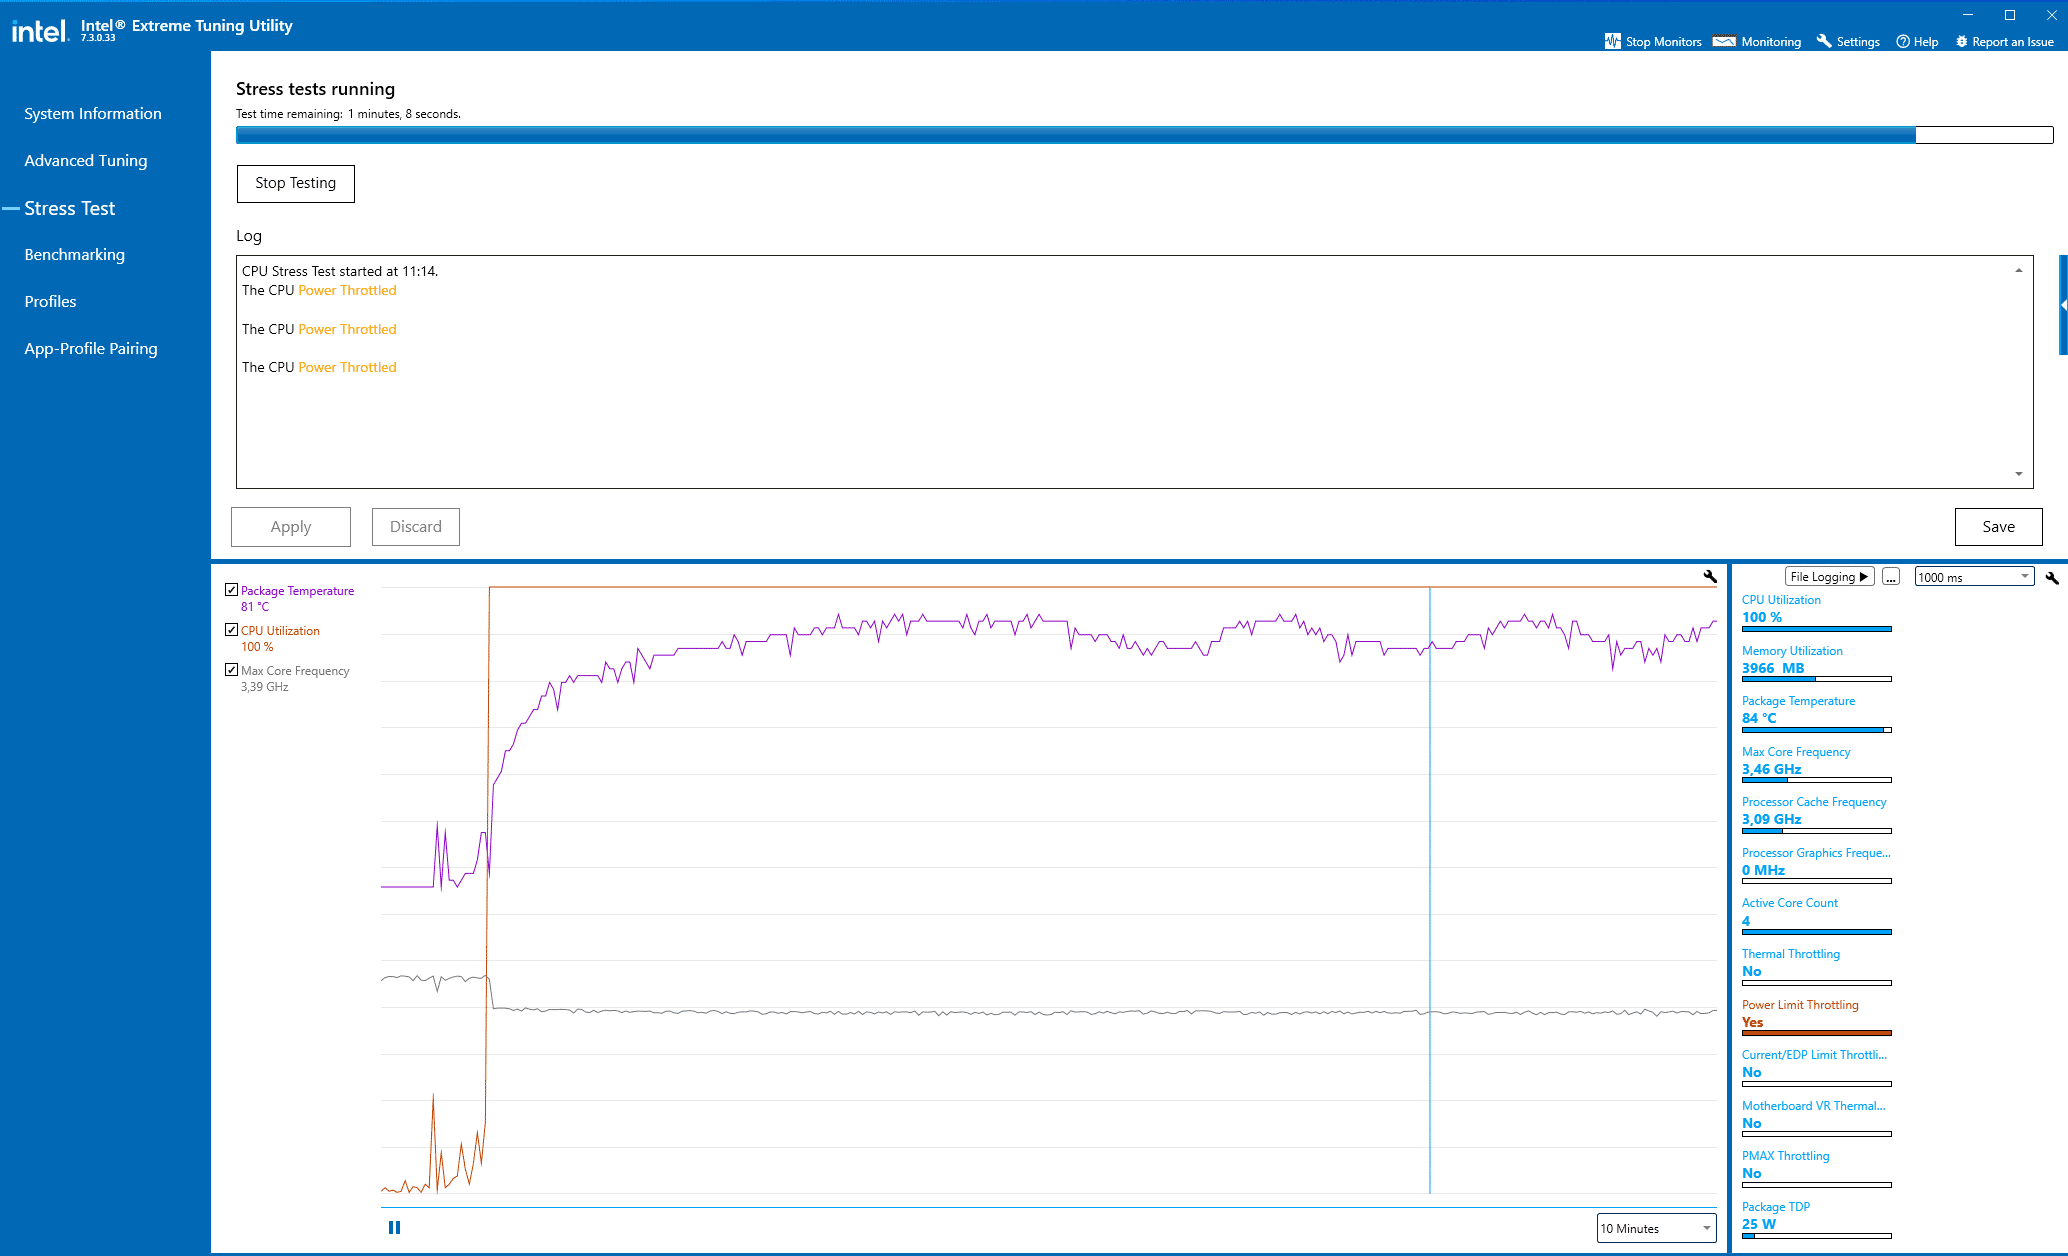Click the Apply button
The image size is (2068, 1256).
coord(291,527)
